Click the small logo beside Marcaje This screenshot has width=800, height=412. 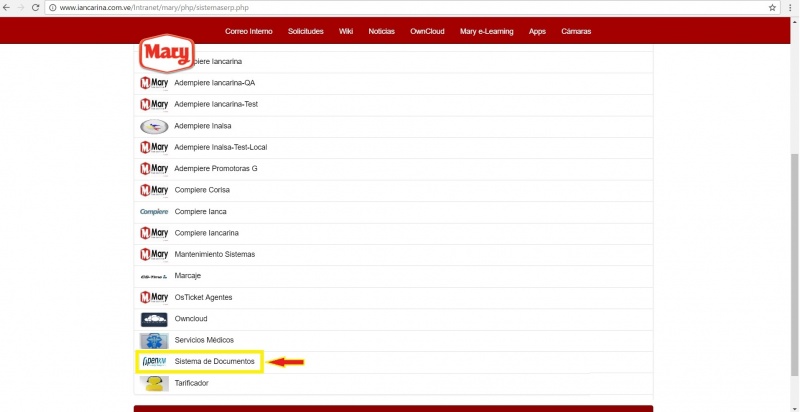click(x=154, y=276)
